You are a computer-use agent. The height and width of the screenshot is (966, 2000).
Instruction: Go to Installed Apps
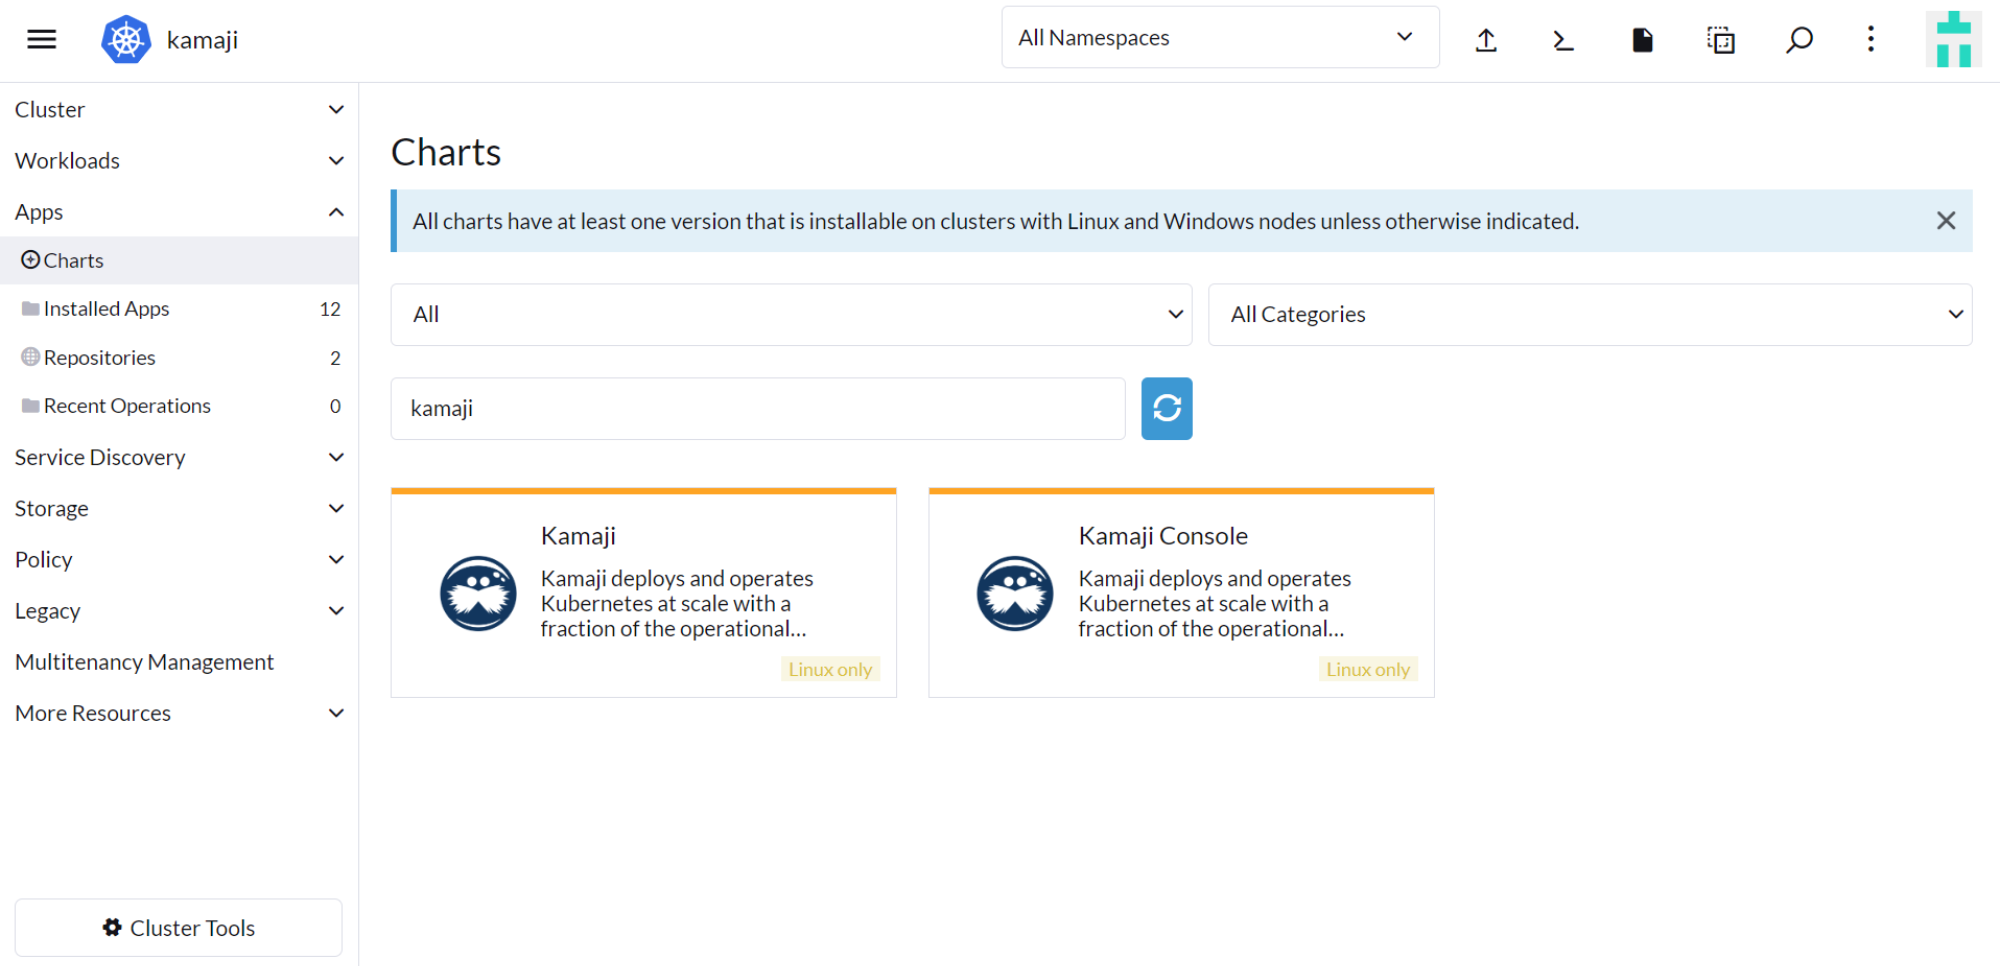point(106,309)
